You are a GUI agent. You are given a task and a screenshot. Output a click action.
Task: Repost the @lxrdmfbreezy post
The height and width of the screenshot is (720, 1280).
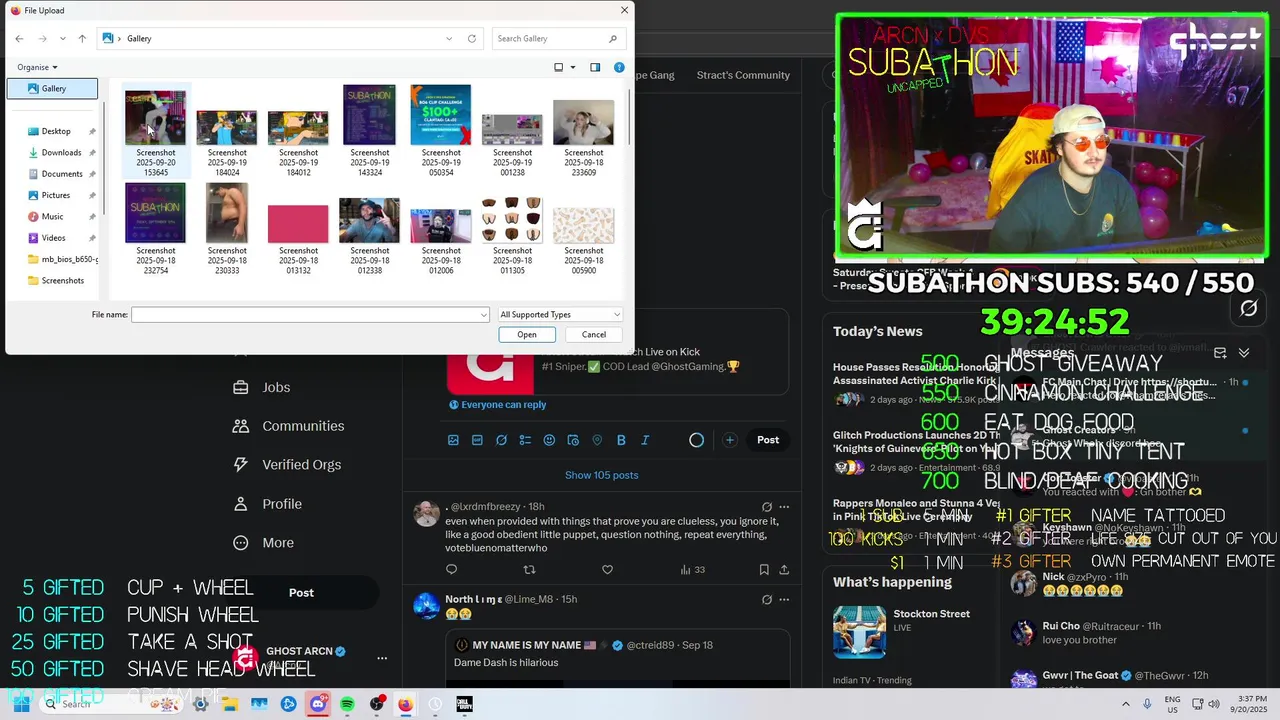[x=529, y=570]
